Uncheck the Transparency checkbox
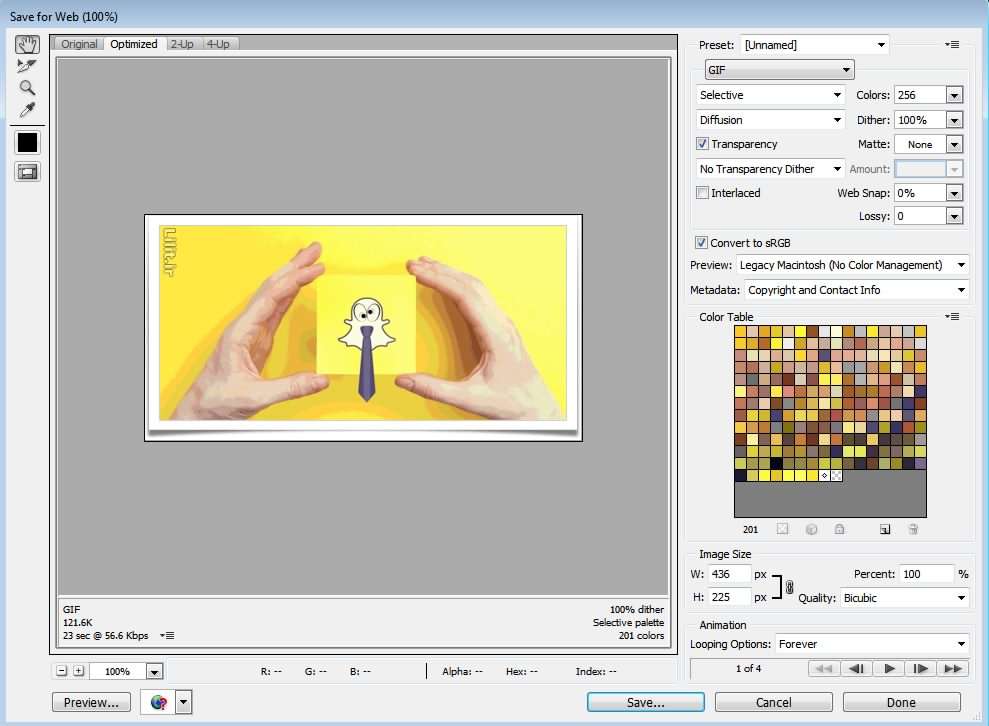The image size is (989, 726). (702, 144)
